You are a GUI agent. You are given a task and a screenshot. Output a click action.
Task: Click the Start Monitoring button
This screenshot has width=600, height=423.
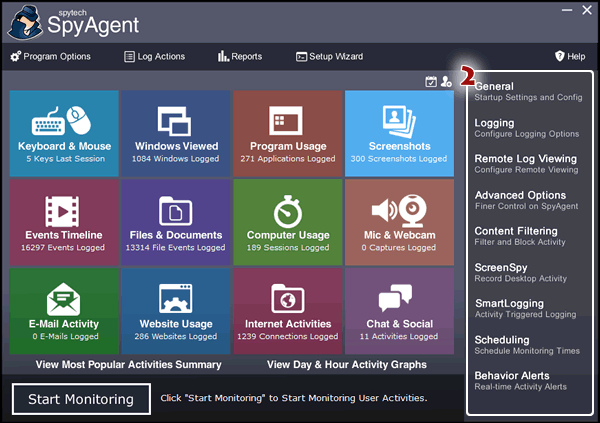(81, 399)
